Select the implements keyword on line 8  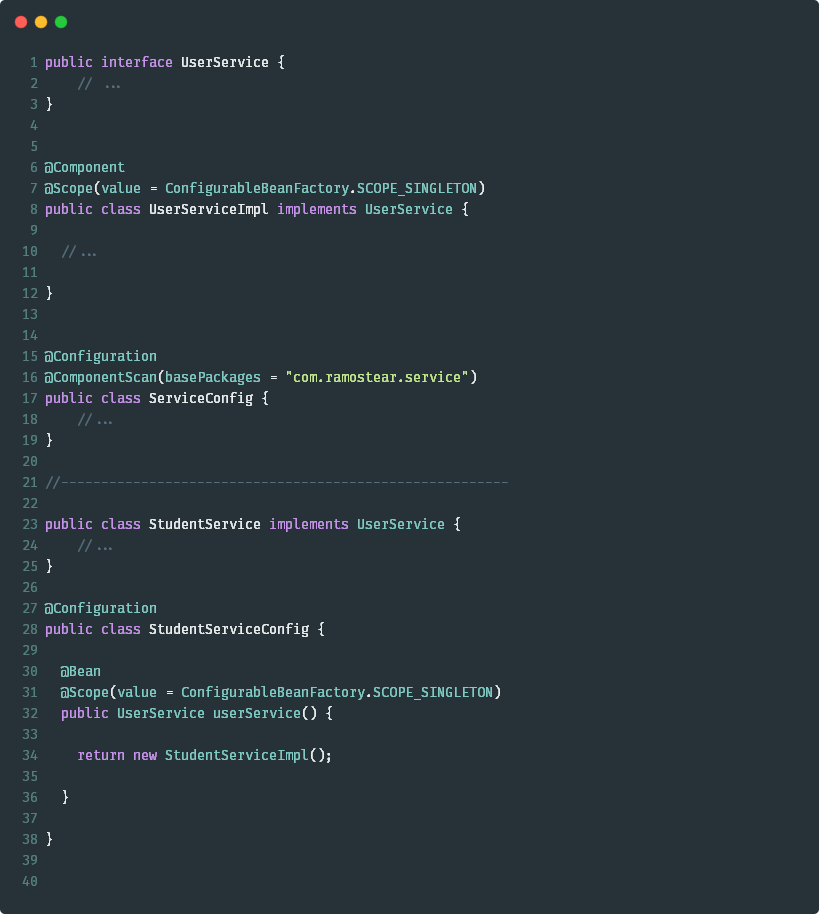[318, 209]
